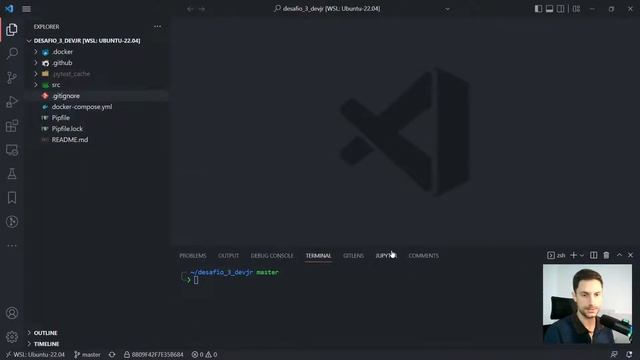Open the Search view in activity bar

tap(12, 53)
